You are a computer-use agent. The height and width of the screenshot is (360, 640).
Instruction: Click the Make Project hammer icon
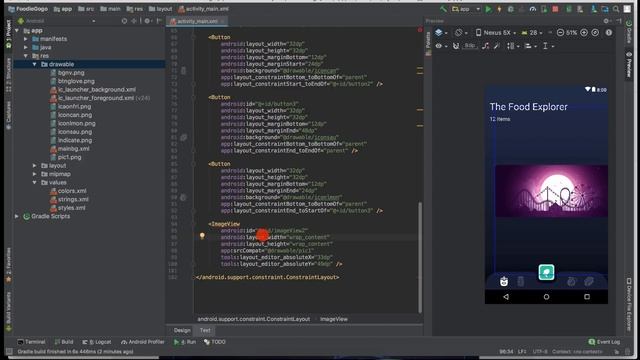tap(443, 9)
